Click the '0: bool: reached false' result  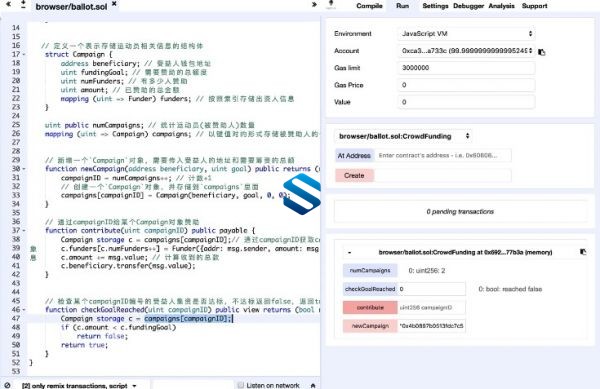510,289
